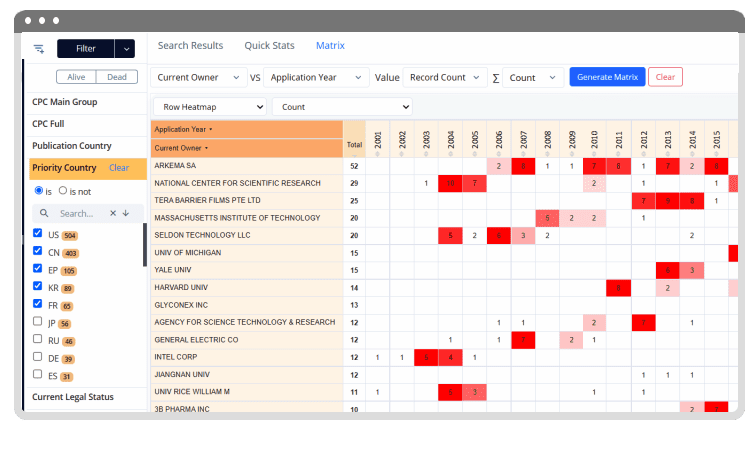Click the sort icon under 2007 column
The width and height of the screenshot is (750, 450).
click(x=523, y=154)
